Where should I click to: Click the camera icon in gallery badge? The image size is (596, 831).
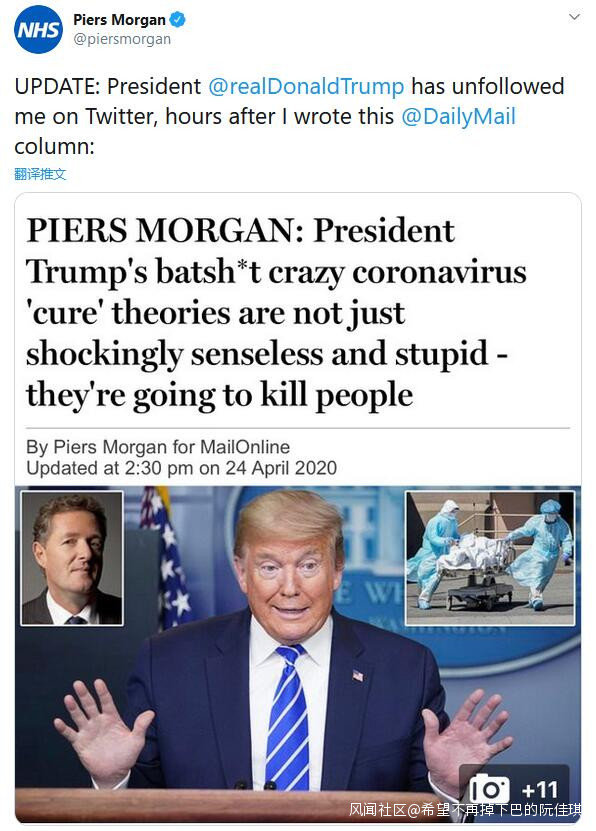click(490, 790)
